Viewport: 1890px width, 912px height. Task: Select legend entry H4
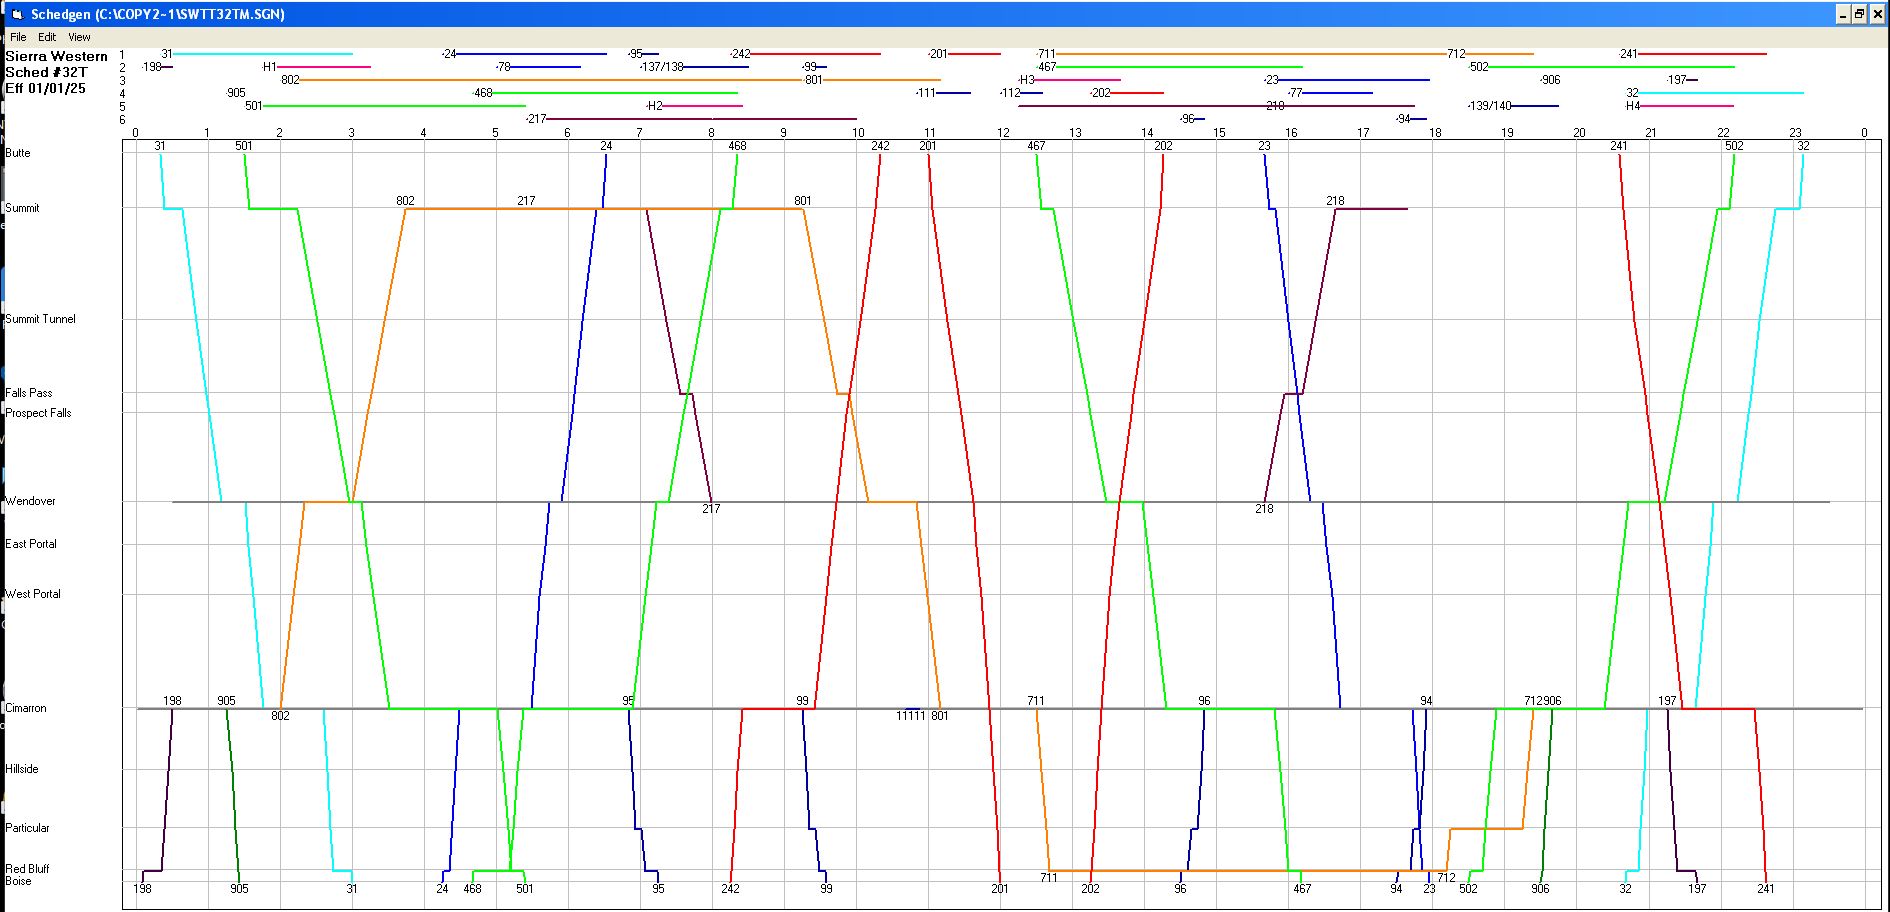pos(1633,106)
